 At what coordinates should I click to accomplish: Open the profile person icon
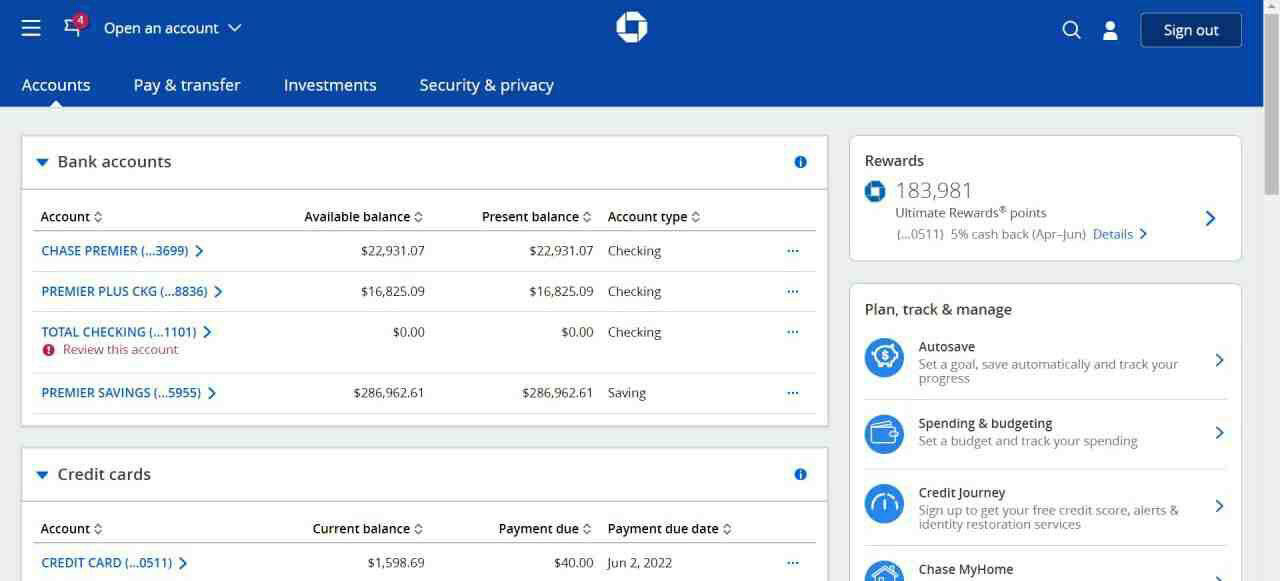(x=1110, y=30)
